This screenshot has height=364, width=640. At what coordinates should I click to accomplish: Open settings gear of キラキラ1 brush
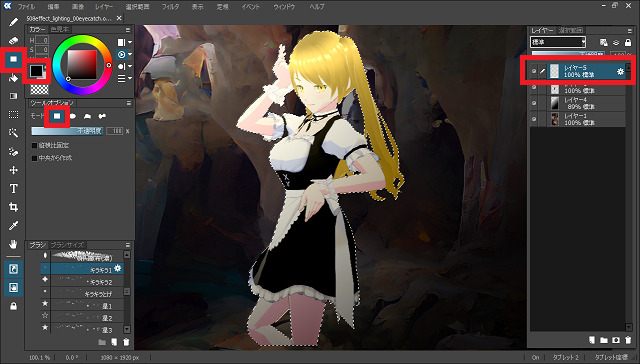tap(118, 268)
